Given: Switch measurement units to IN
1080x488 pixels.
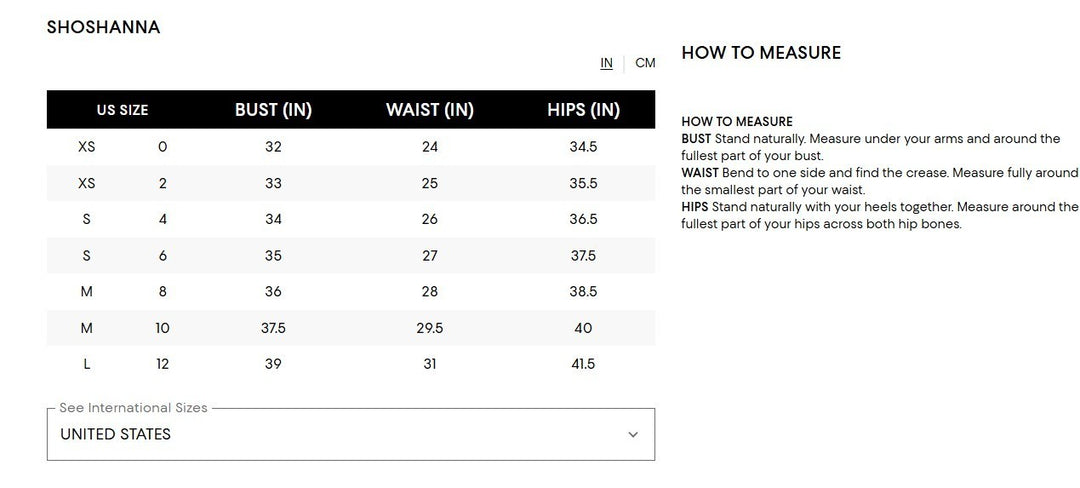Looking at the screenshot, I should pyautogui.click(x=606, y=63).
